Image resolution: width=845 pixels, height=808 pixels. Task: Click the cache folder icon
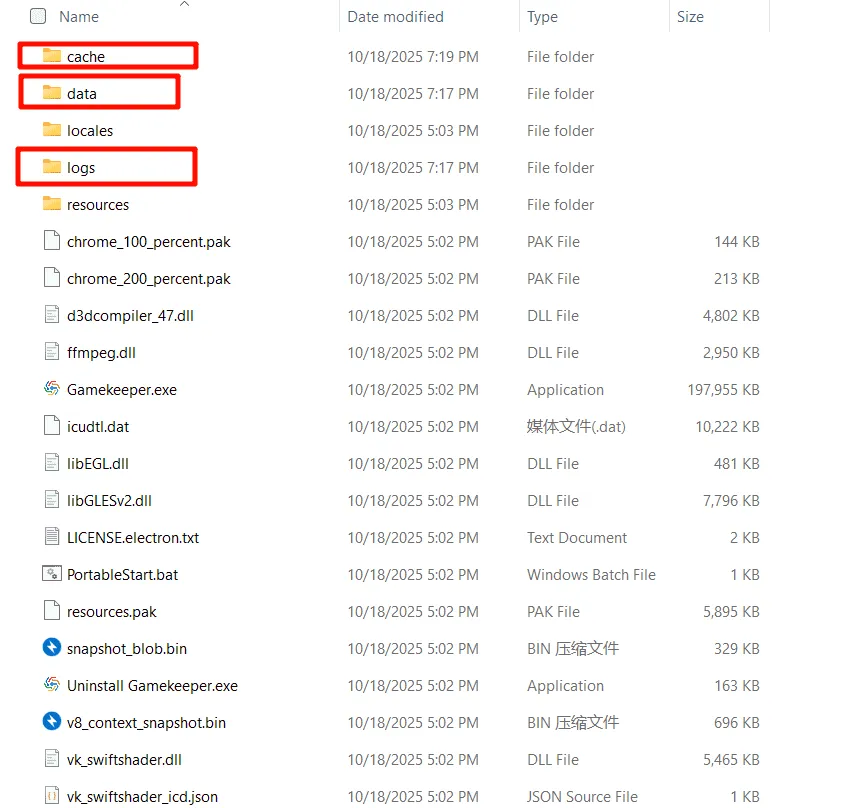[52, 56]
